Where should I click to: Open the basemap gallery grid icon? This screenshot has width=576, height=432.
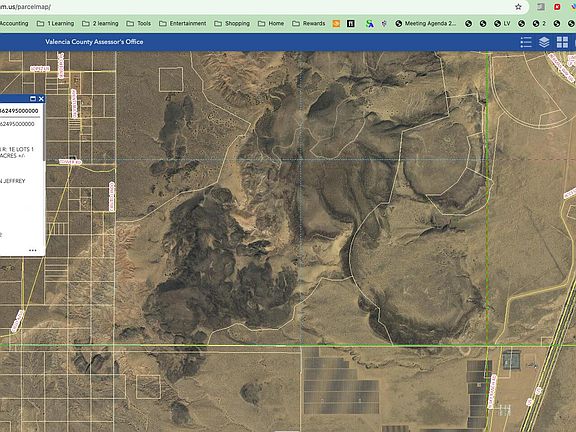point(562,42)
